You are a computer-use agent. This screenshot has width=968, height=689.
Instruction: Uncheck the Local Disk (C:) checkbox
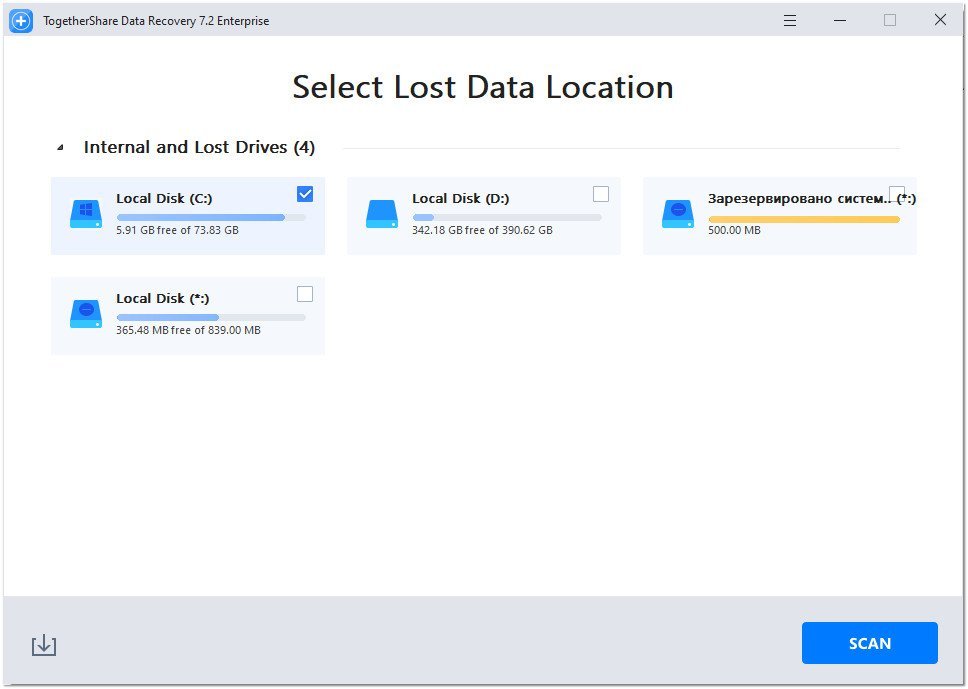coord(305,194)
